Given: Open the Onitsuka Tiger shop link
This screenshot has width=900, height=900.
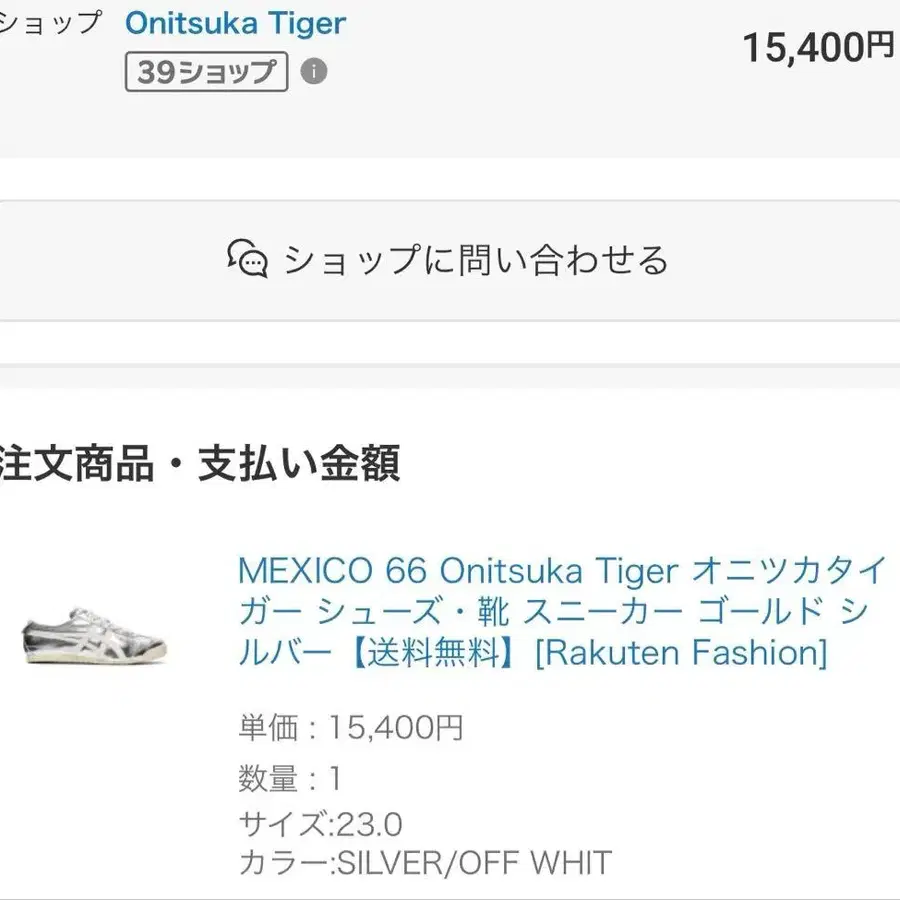Looking at the screenshot, I should 235,23.
